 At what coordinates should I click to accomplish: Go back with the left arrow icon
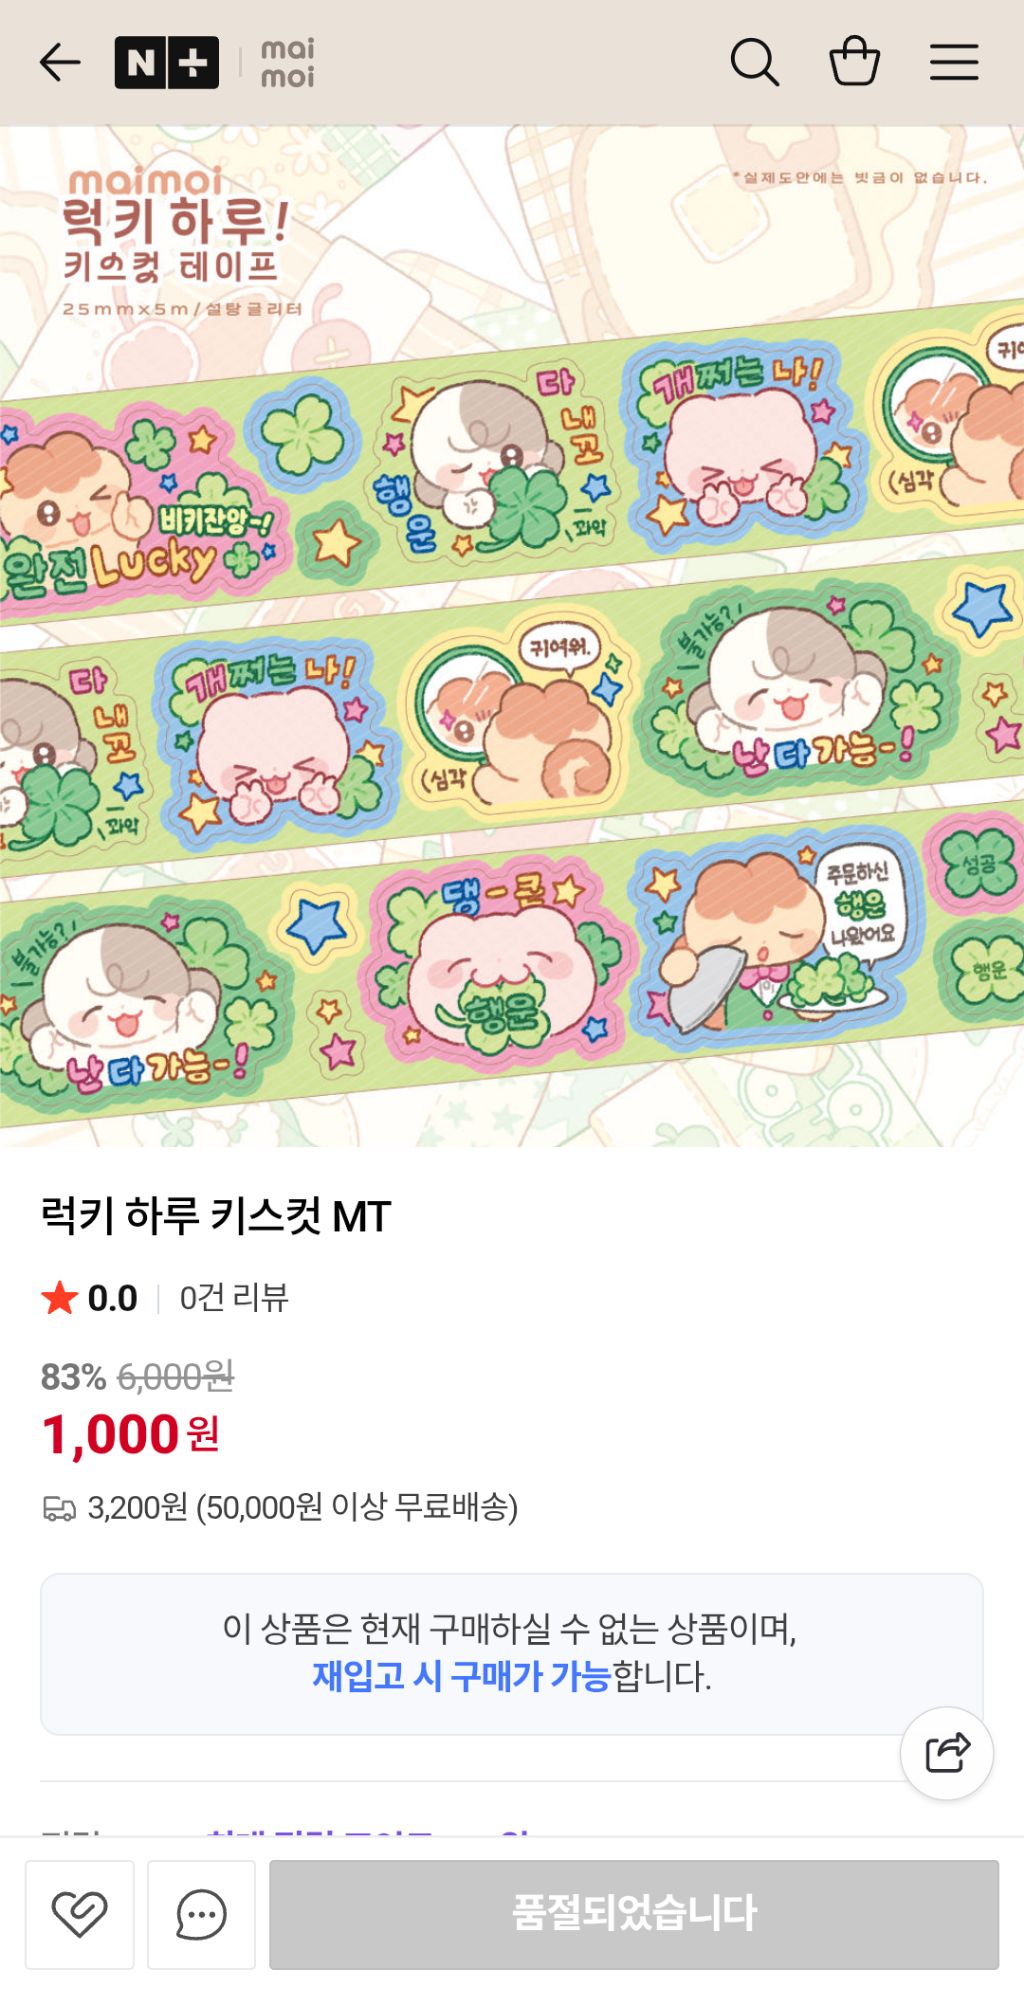(x=60, y=63)
